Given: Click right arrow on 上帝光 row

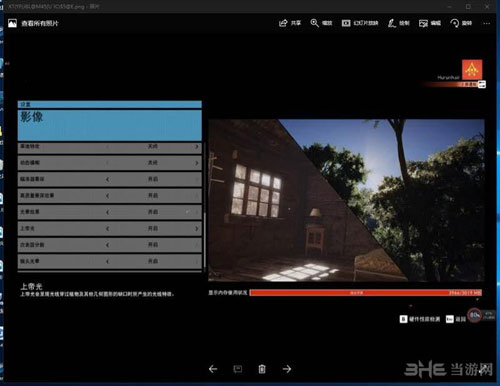Looking at the screenshot, I should [x=197, y=229].
